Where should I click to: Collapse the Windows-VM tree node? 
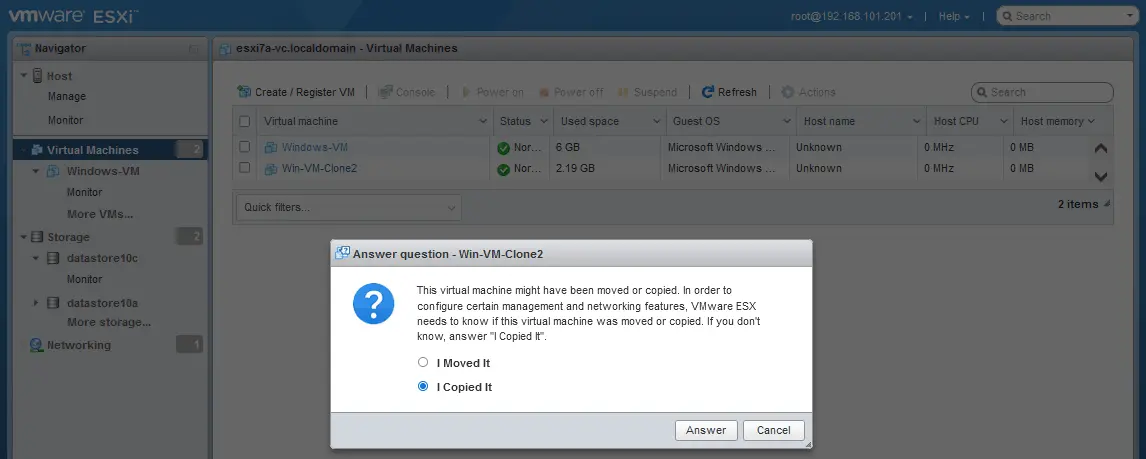[36, 171]
